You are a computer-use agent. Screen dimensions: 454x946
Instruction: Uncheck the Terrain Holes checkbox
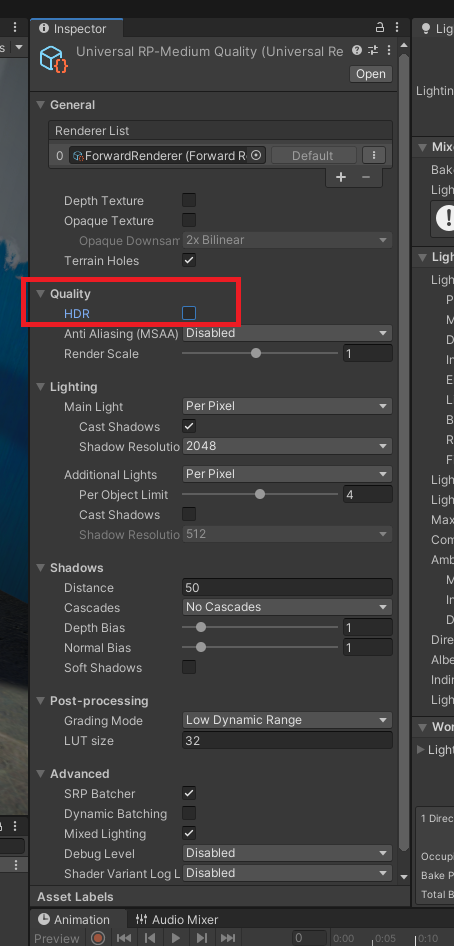pos(189,260)
